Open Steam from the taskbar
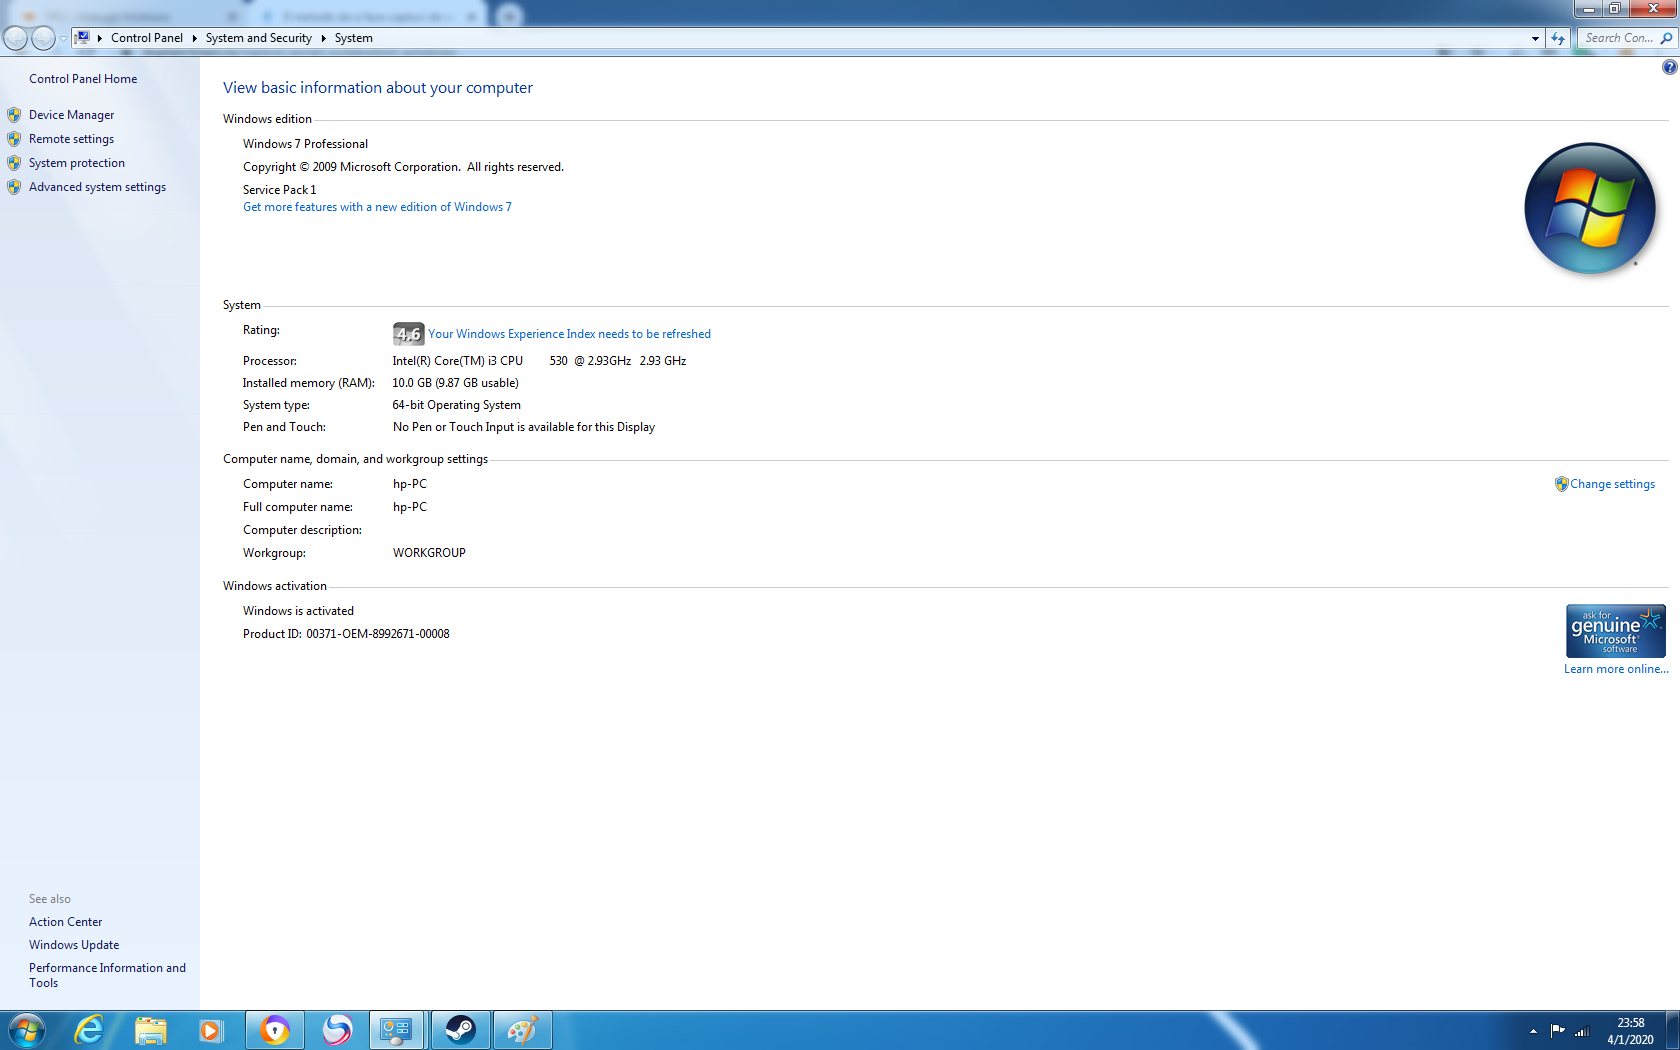Screen dimensions: 1680x1050 pos(460,1030)
